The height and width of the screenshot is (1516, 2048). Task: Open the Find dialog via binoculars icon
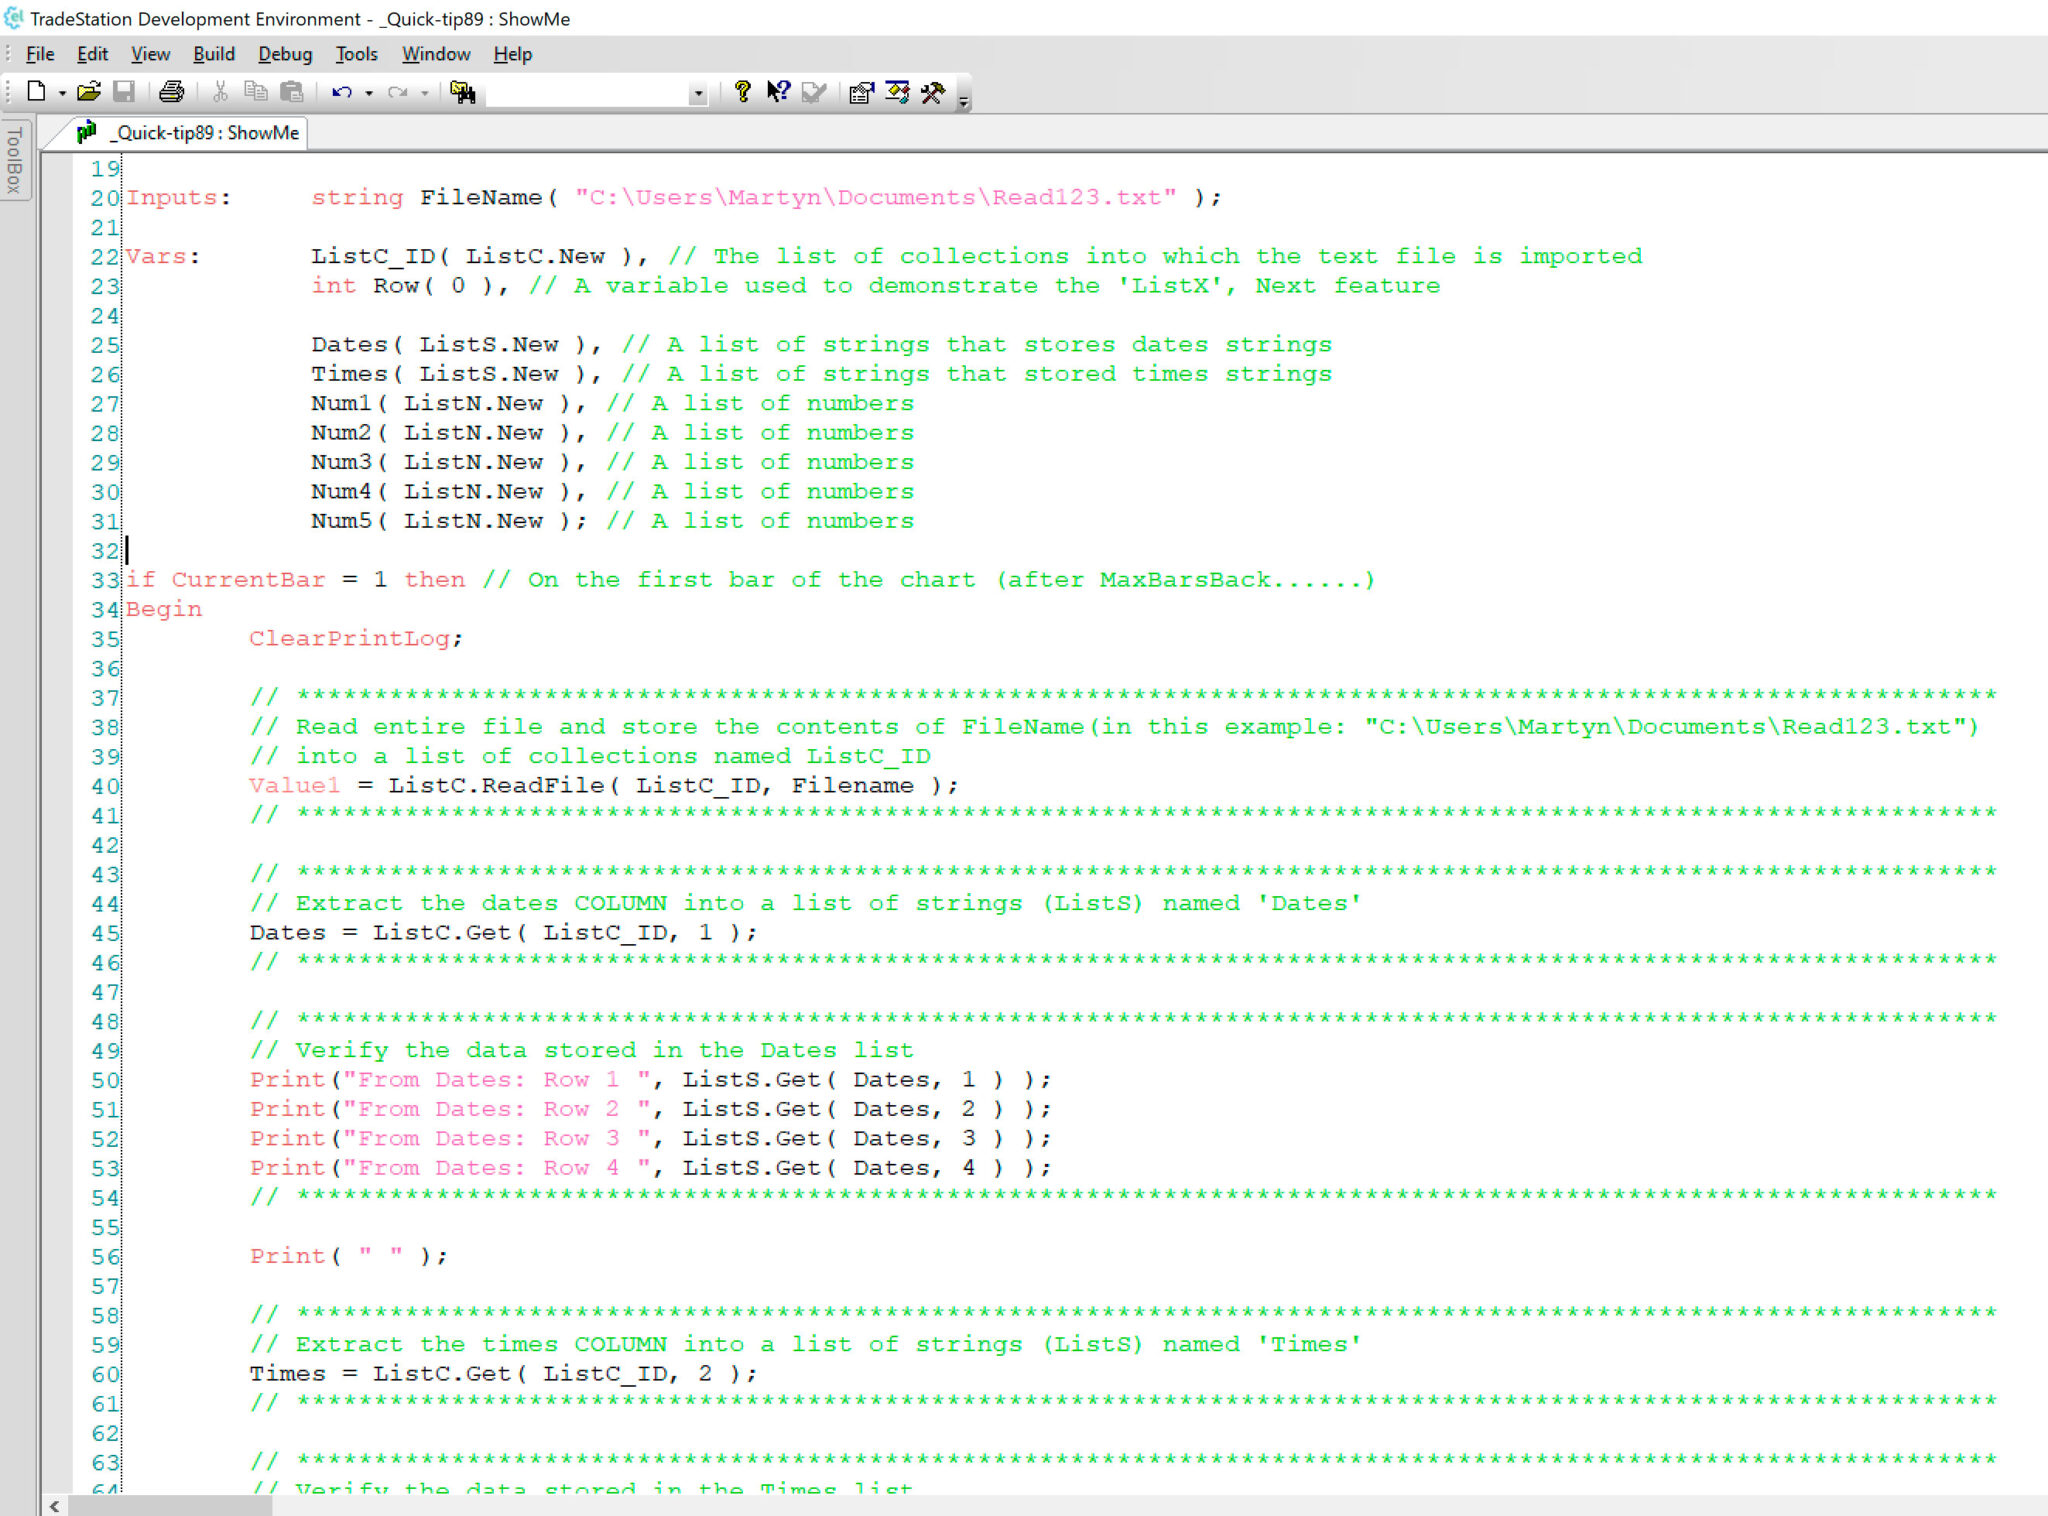(464, 93)
